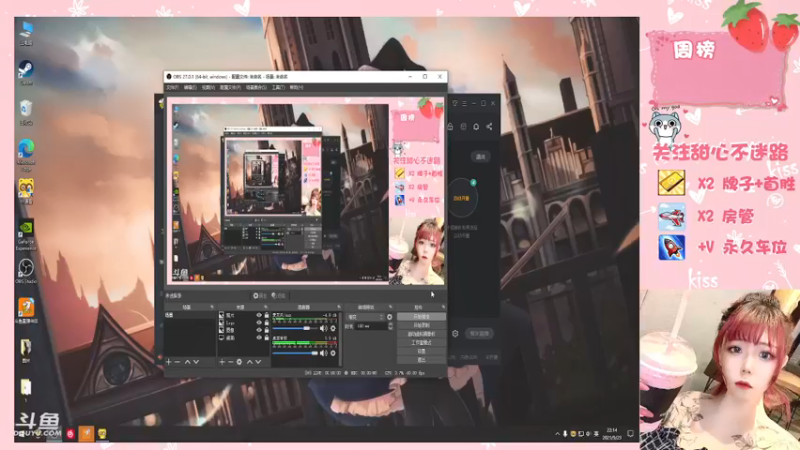
Task: Open hamburger menu in dark background window
Action: [464, 104]
